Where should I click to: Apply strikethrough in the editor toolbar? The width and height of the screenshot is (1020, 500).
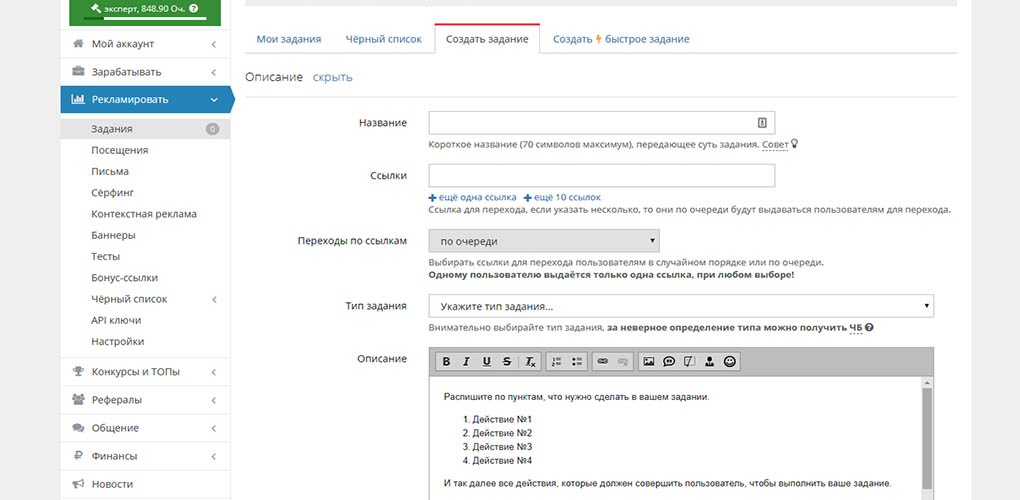pos(507,362)
